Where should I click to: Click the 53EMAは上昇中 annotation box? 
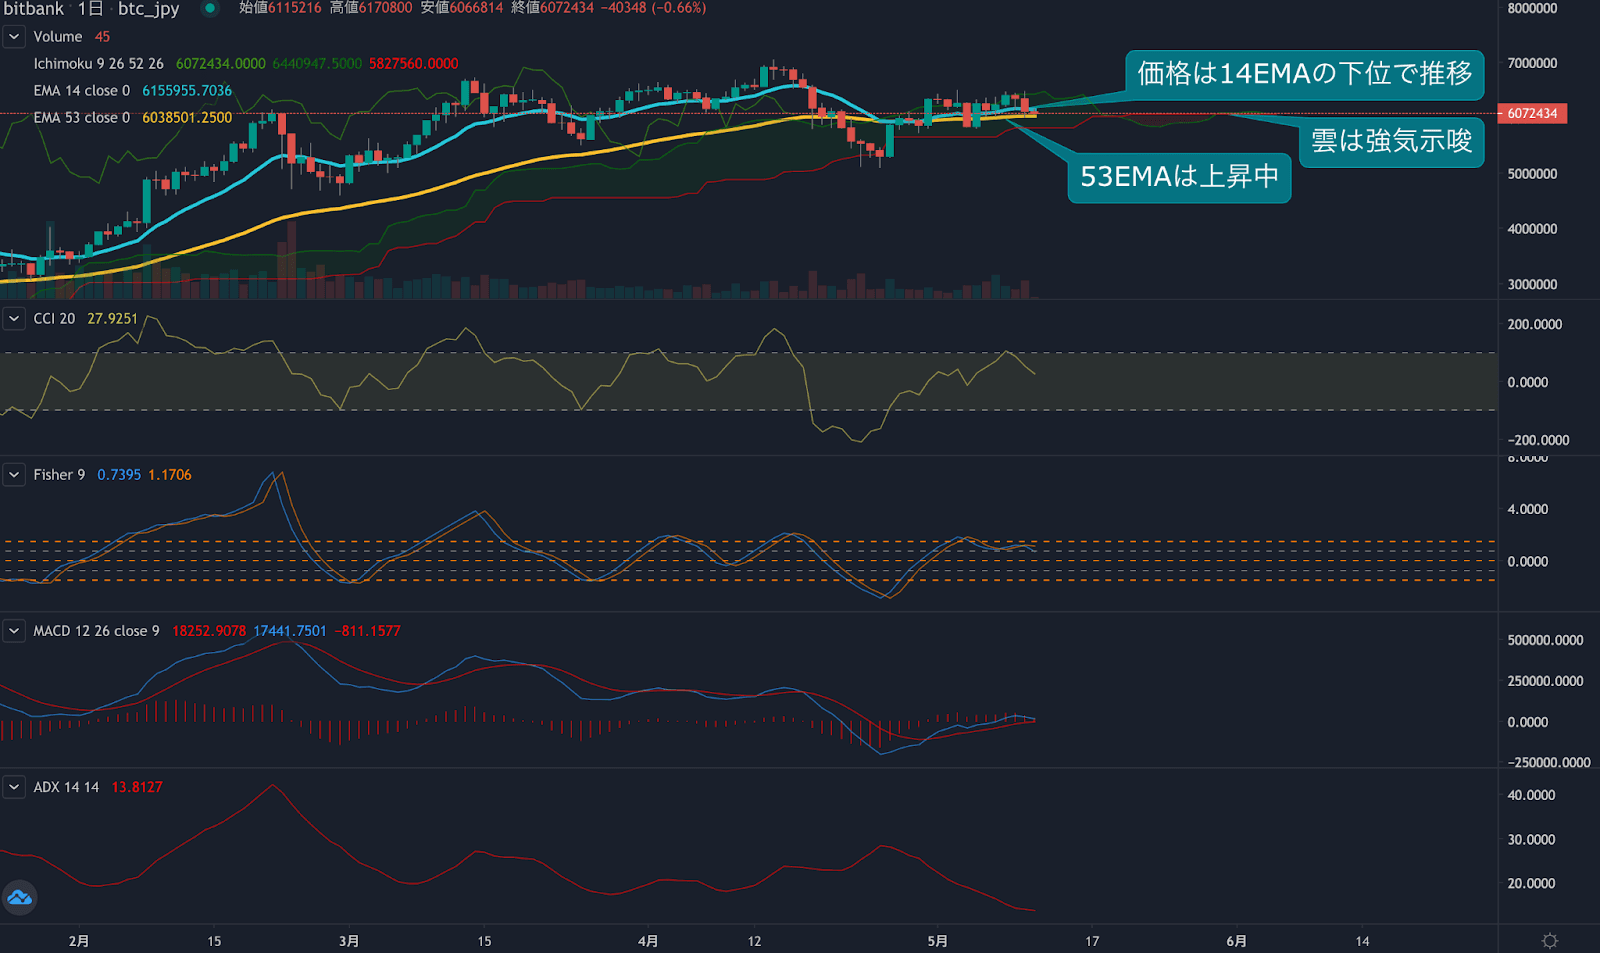1178,178
